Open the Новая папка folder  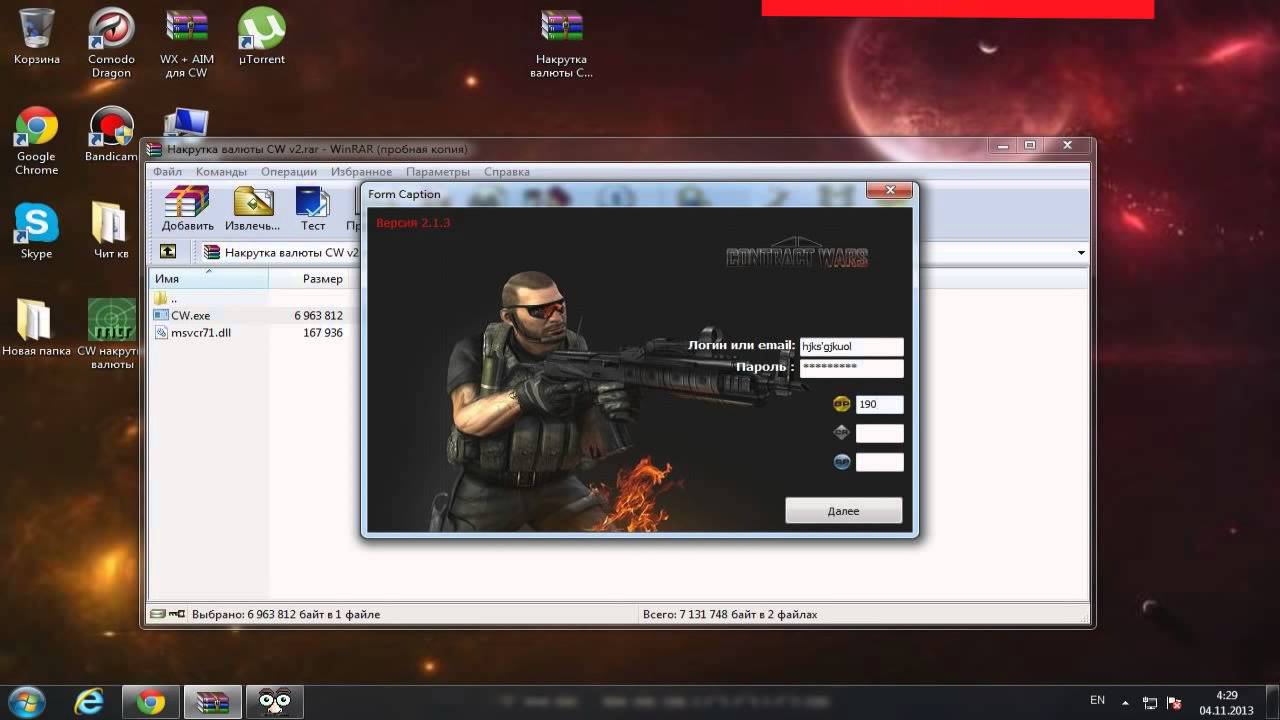click(36, 328)
